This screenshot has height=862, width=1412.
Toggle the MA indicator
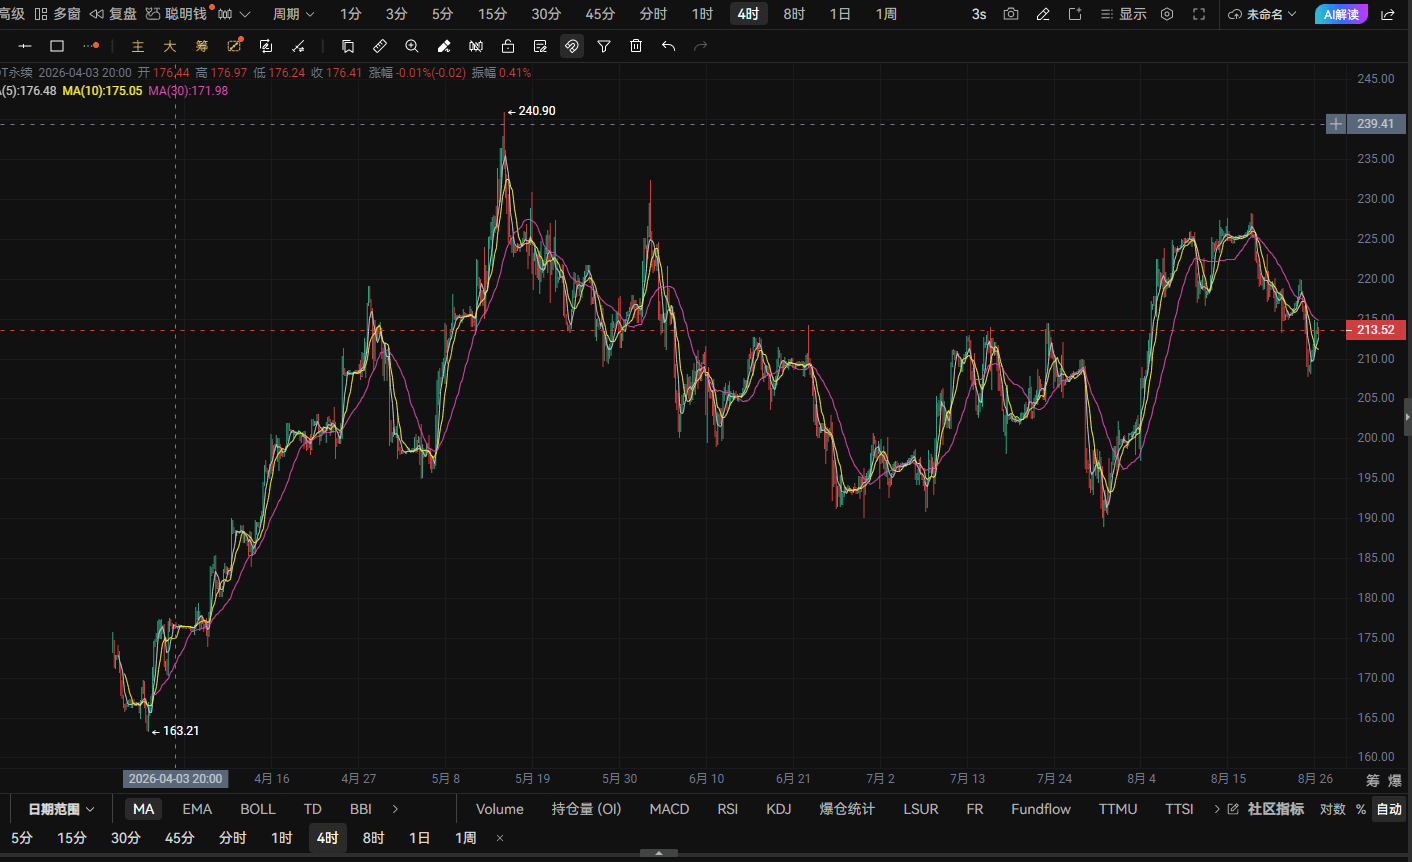(x=144, y=809)
